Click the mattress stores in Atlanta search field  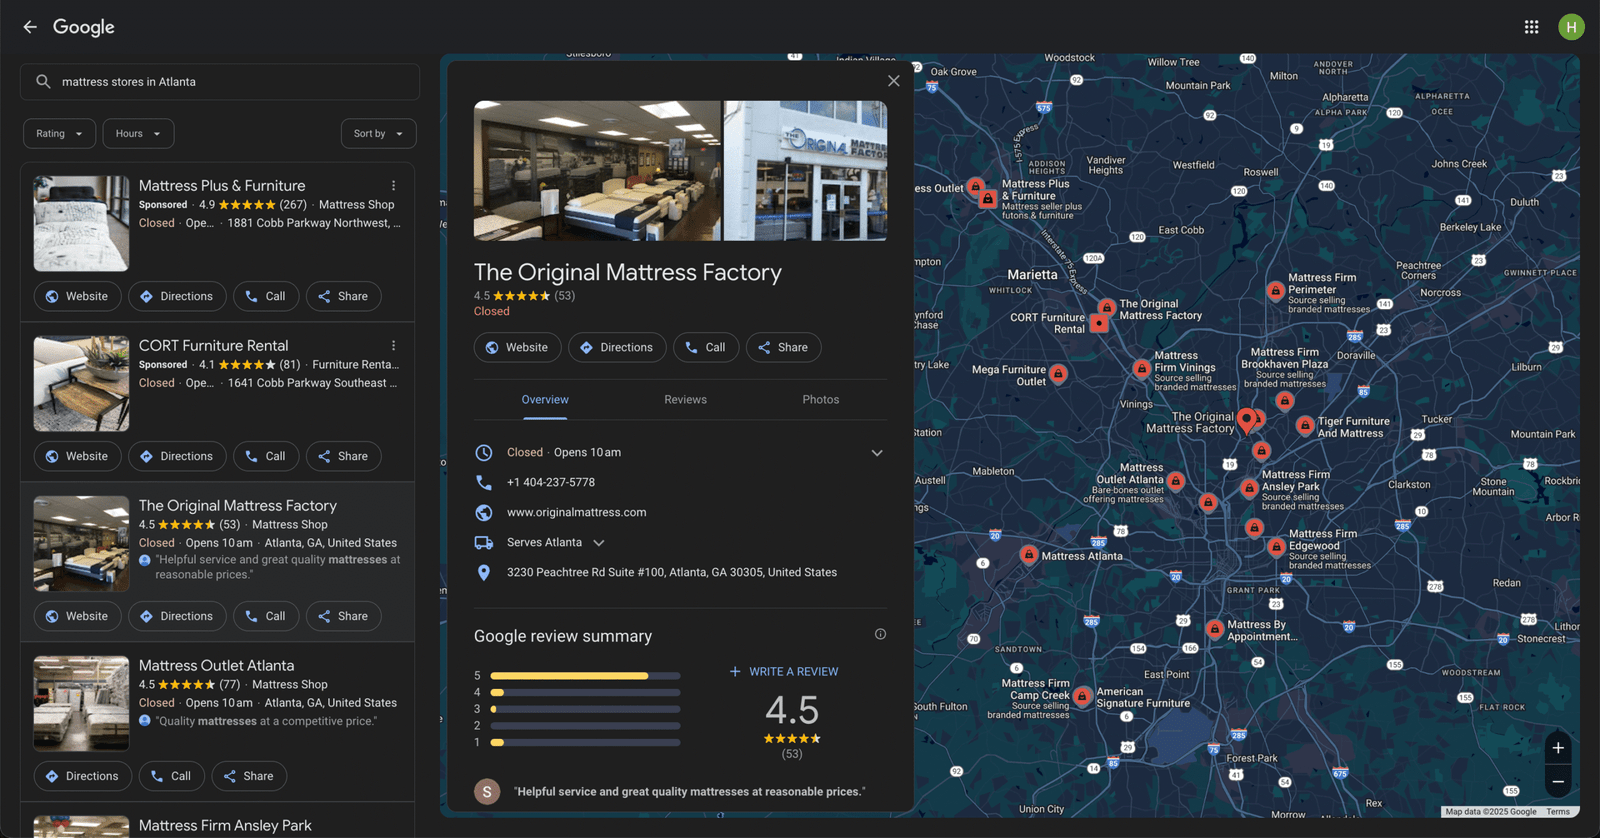point(220,82)
